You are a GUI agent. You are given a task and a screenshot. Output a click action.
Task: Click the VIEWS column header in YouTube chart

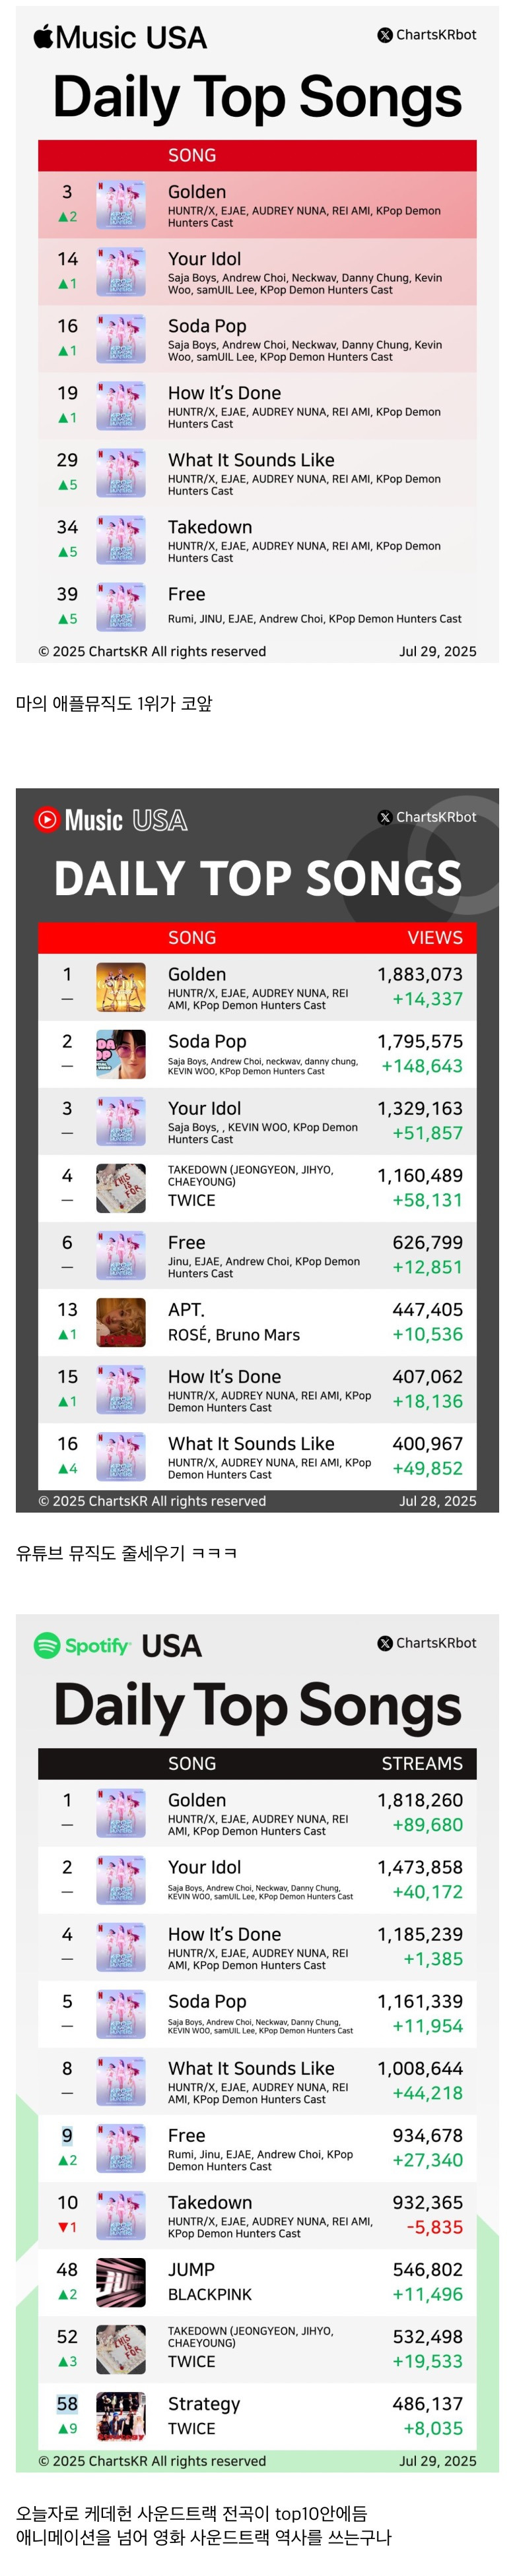click(435, 937)
